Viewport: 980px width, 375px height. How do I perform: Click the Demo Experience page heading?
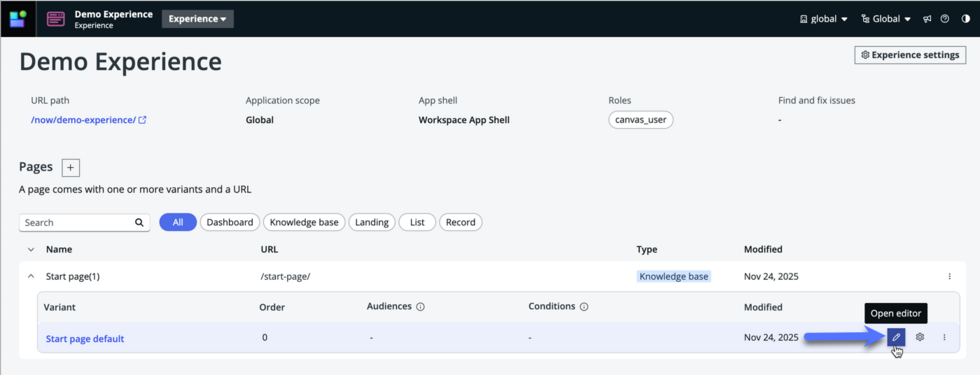pos(121,62)
